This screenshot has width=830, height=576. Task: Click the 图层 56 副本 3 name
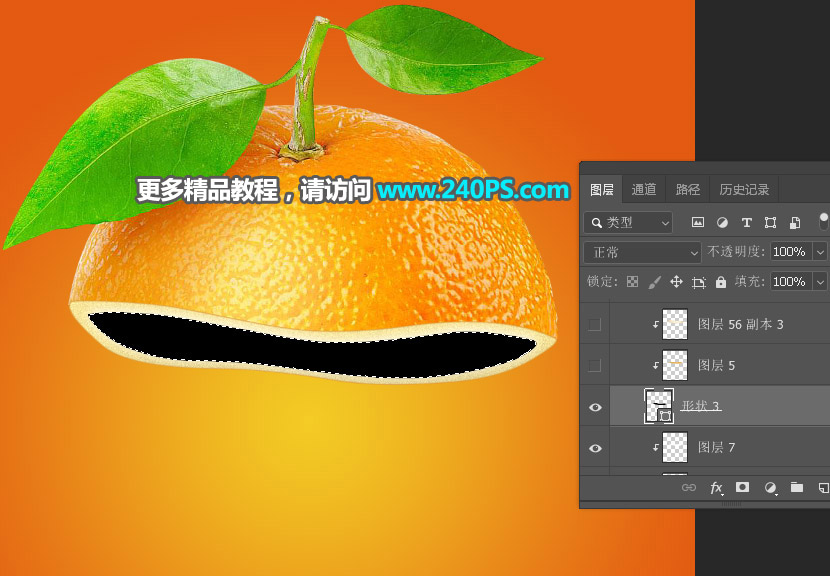pos(741,325)
